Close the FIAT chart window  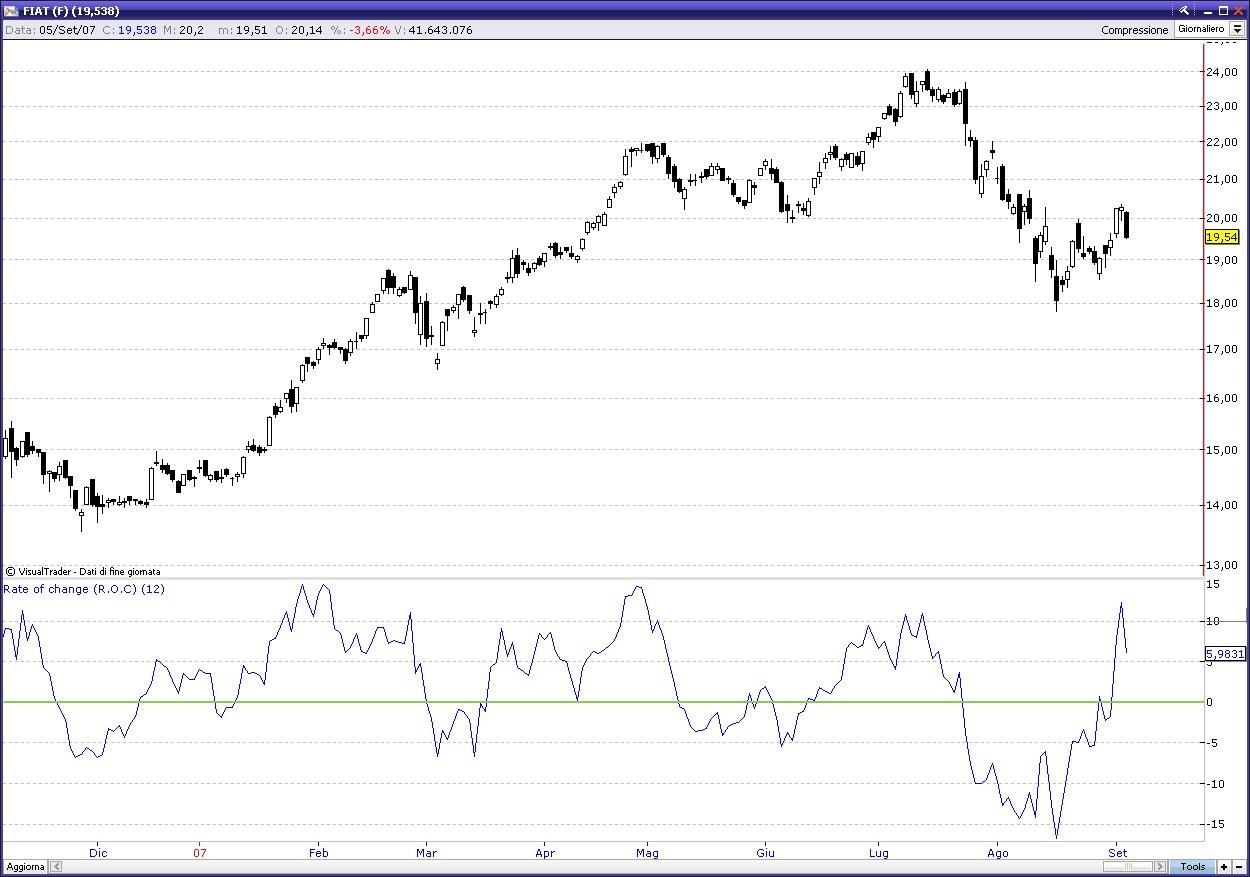pos(1237,11)
